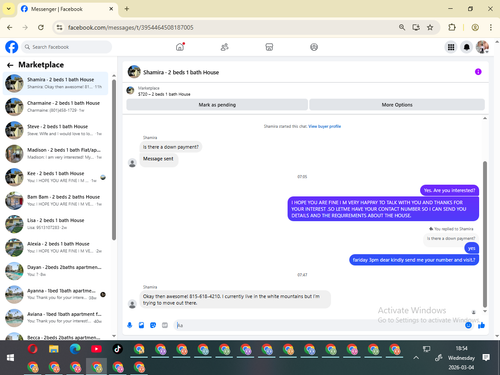This screenshot has height=375, width=500.
Task: Choose a GIF in the composer
Action: click(165, 325)
